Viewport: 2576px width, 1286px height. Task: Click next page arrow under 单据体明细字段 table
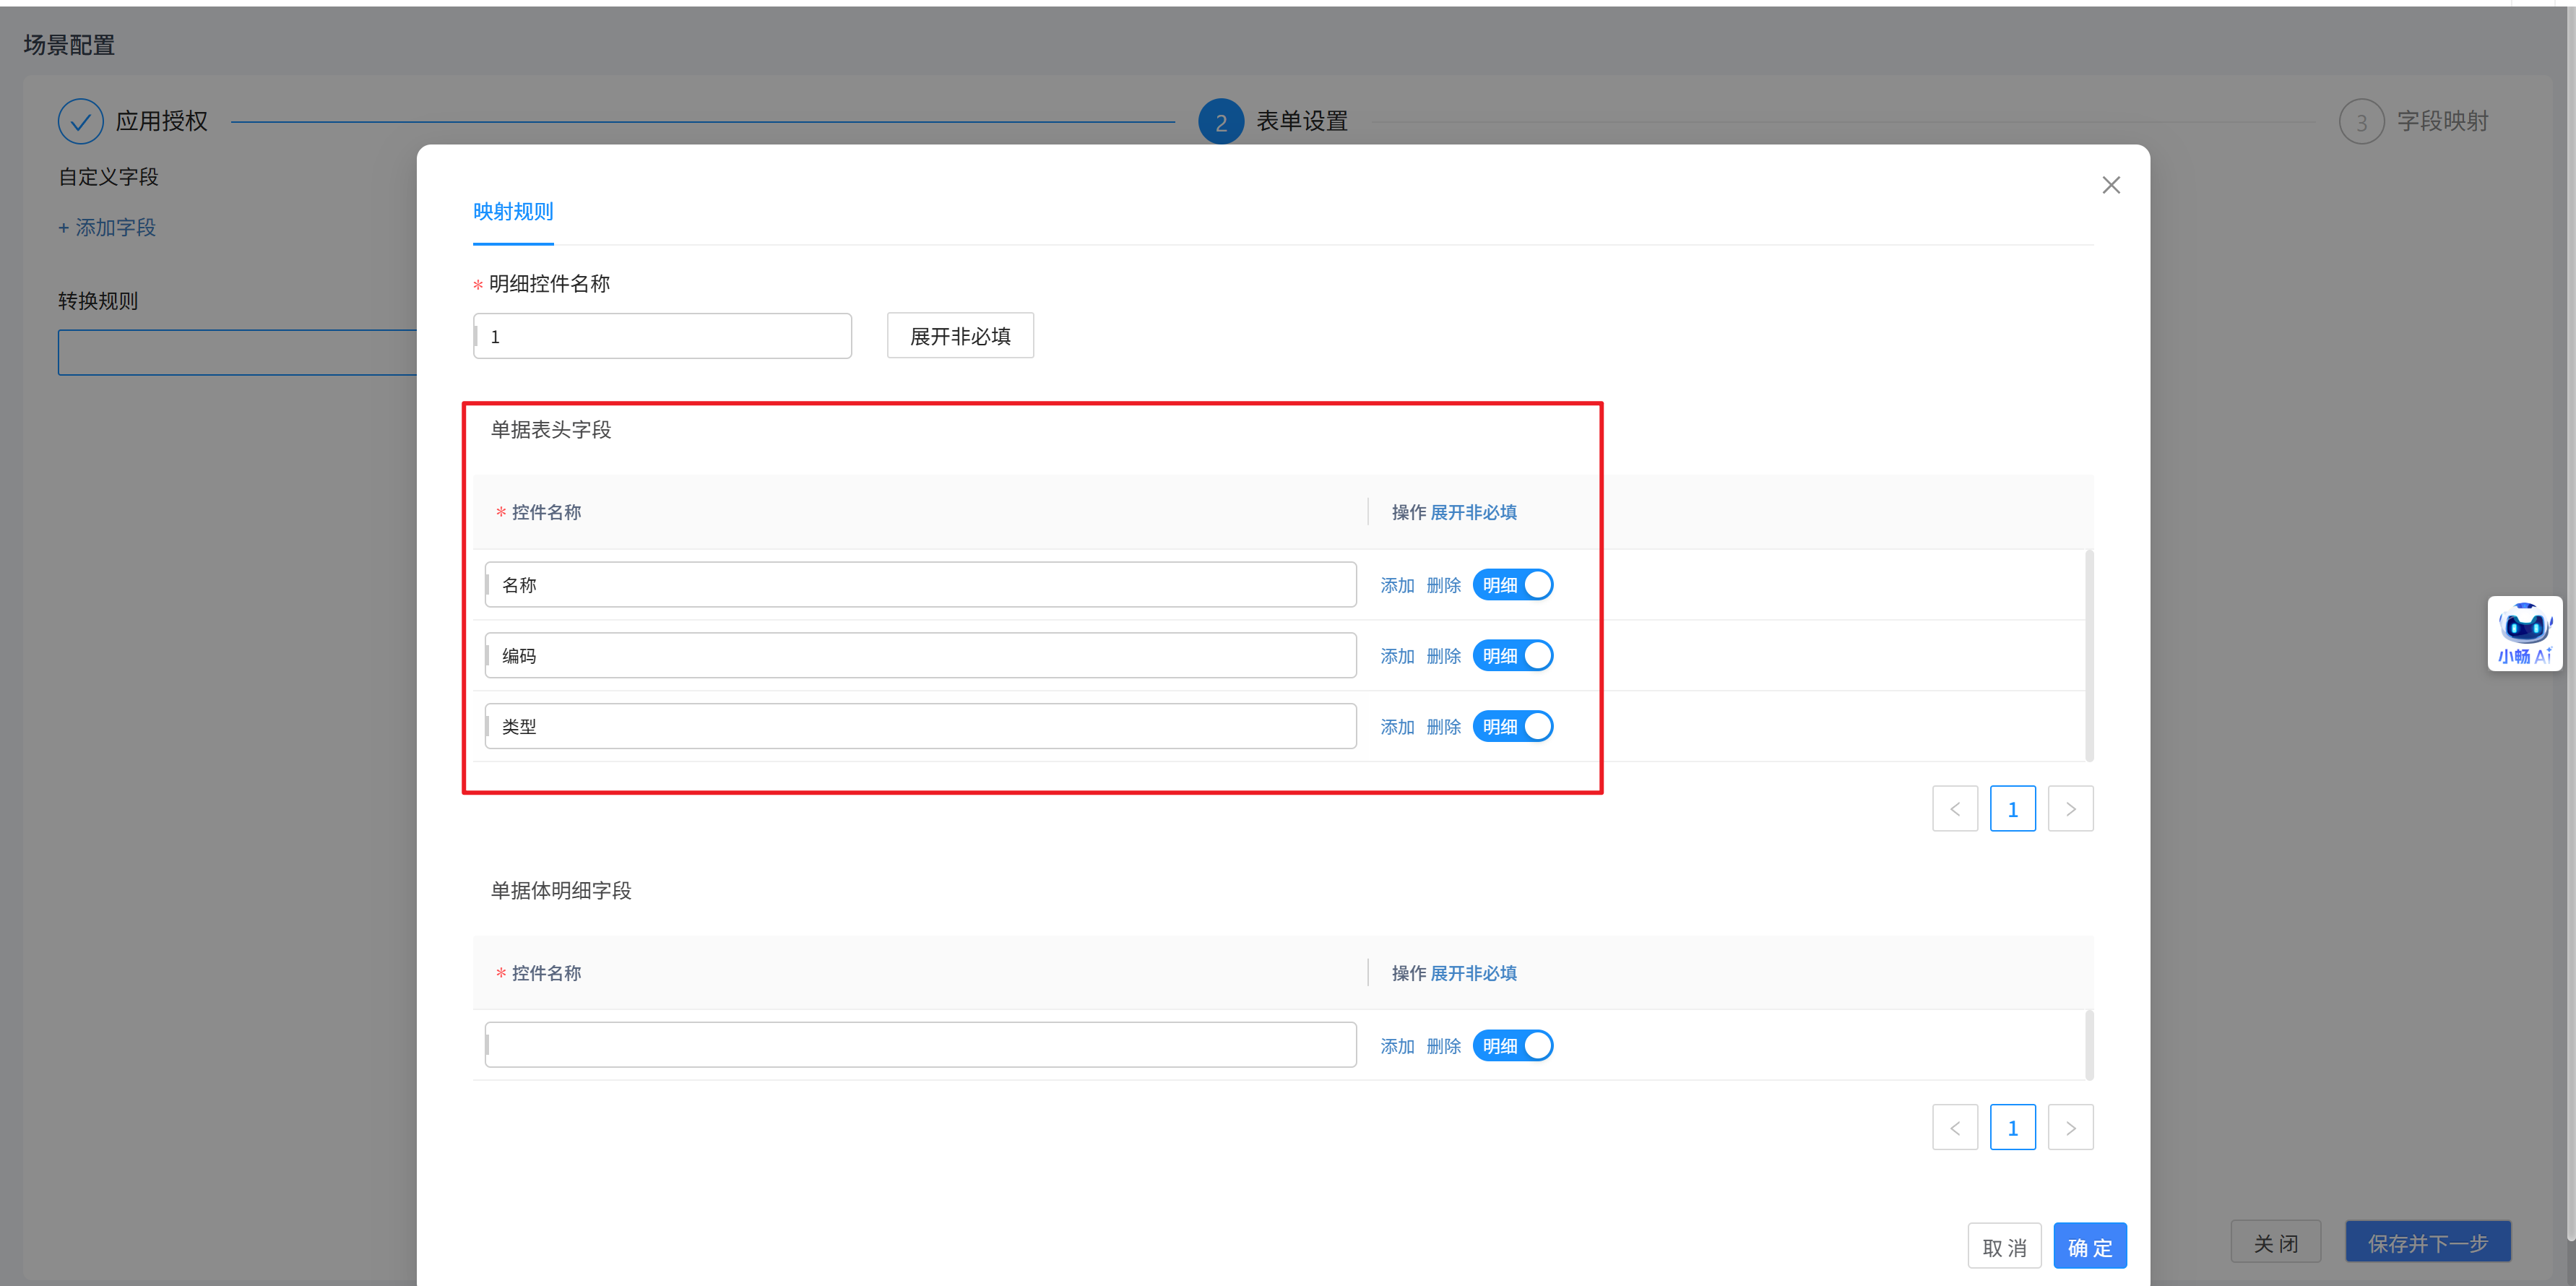(x=2070, y=1128)
